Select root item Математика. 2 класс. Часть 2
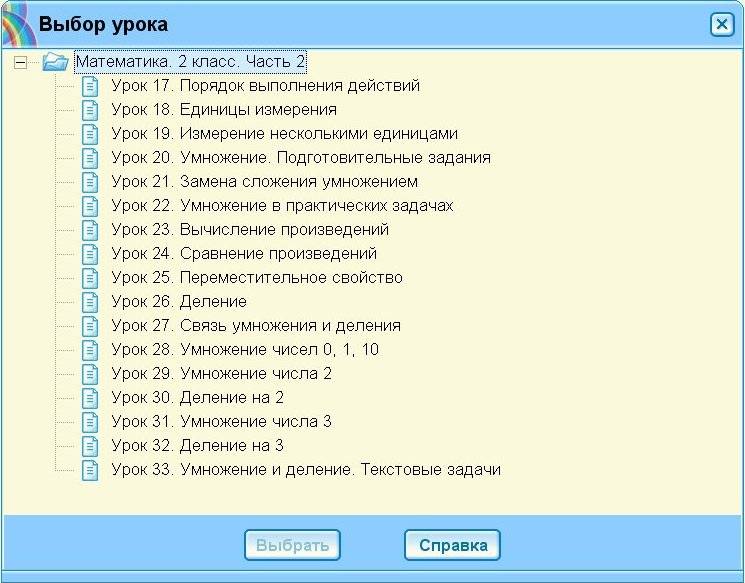745x583 pixels. tap(191, 62)
